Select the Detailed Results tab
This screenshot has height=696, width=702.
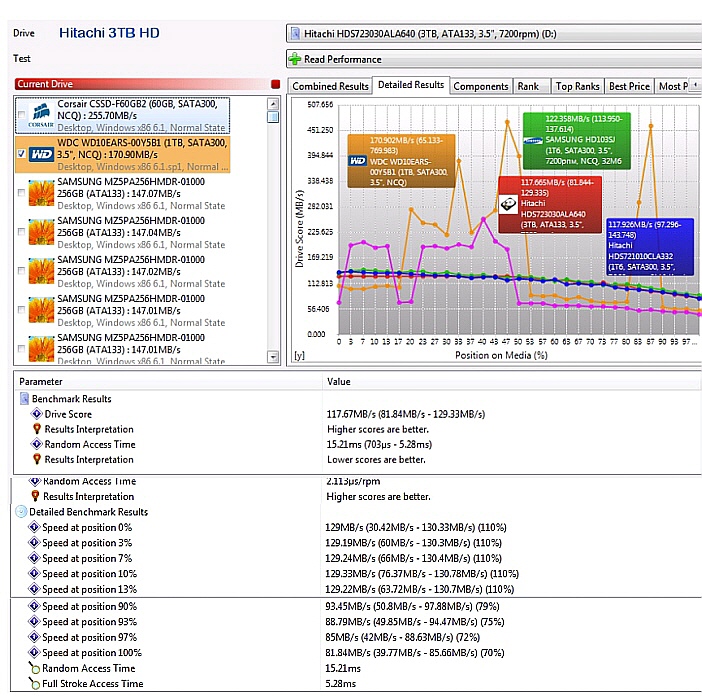[x=411, y=85]
